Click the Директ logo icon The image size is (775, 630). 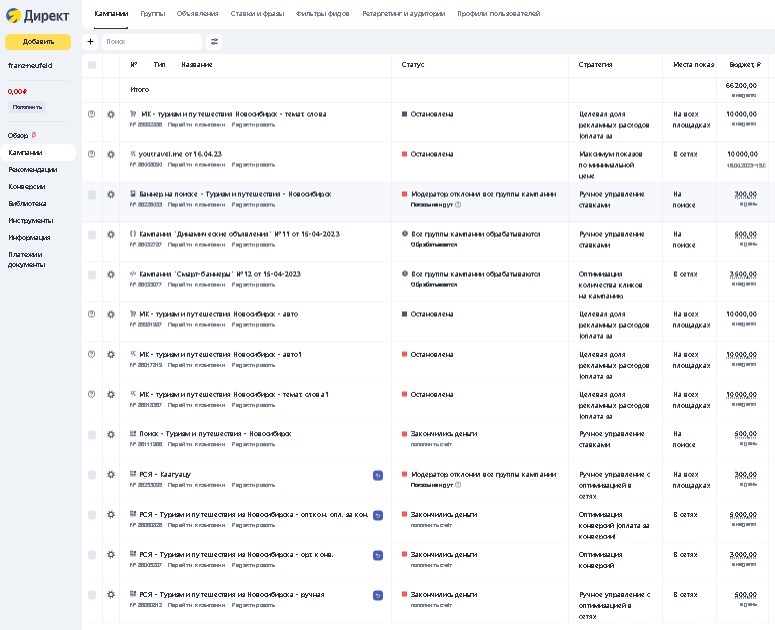[14, 15]
